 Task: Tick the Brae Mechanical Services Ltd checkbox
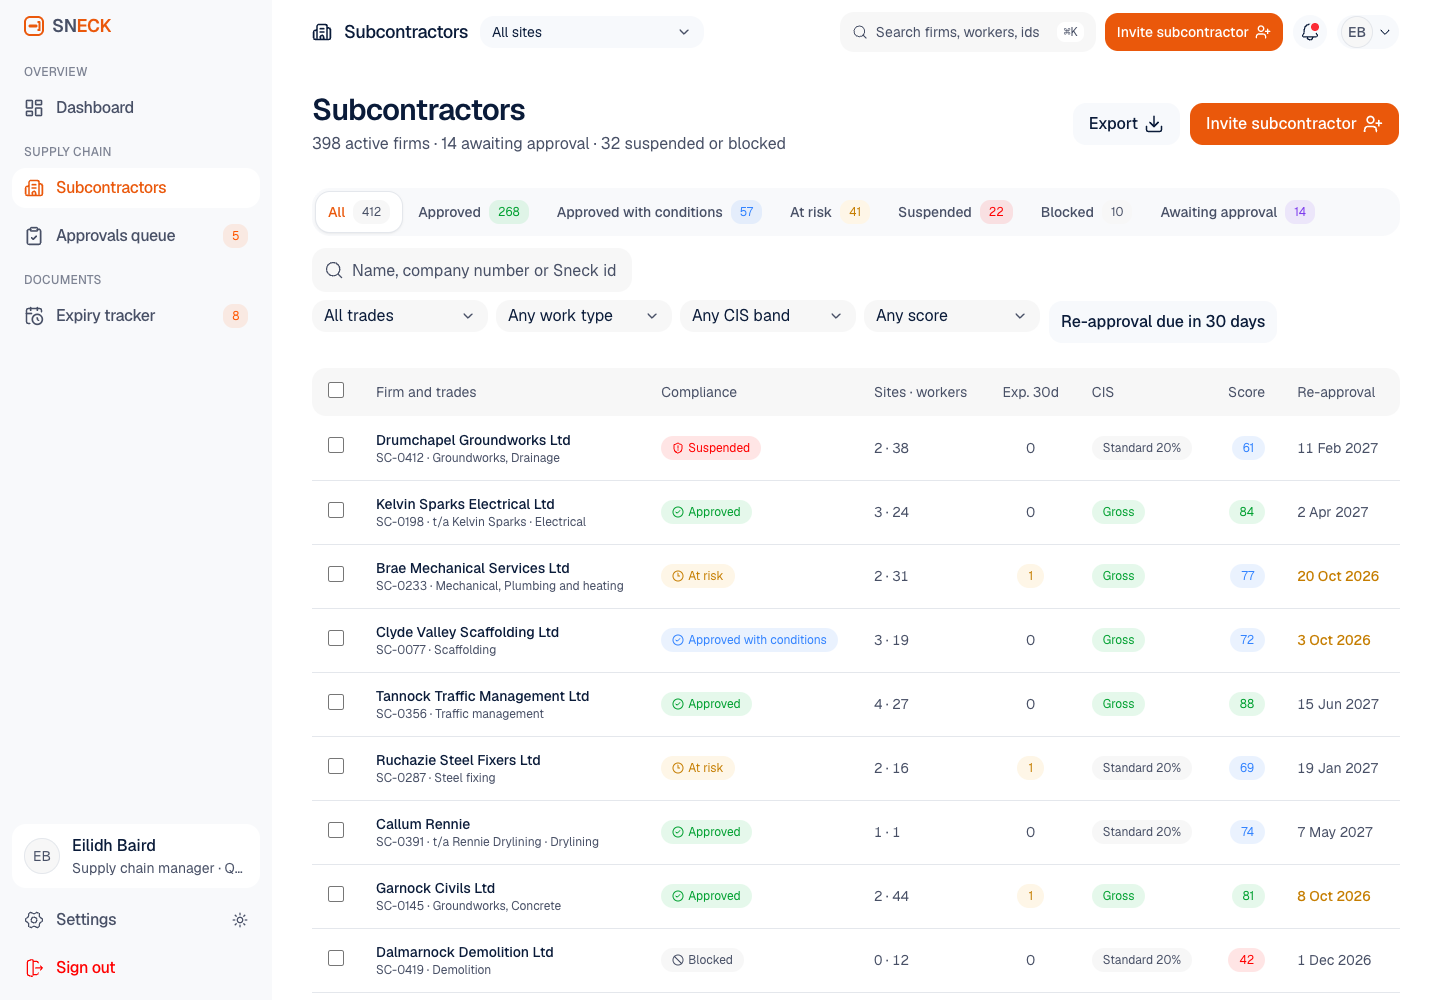point(336,574)
